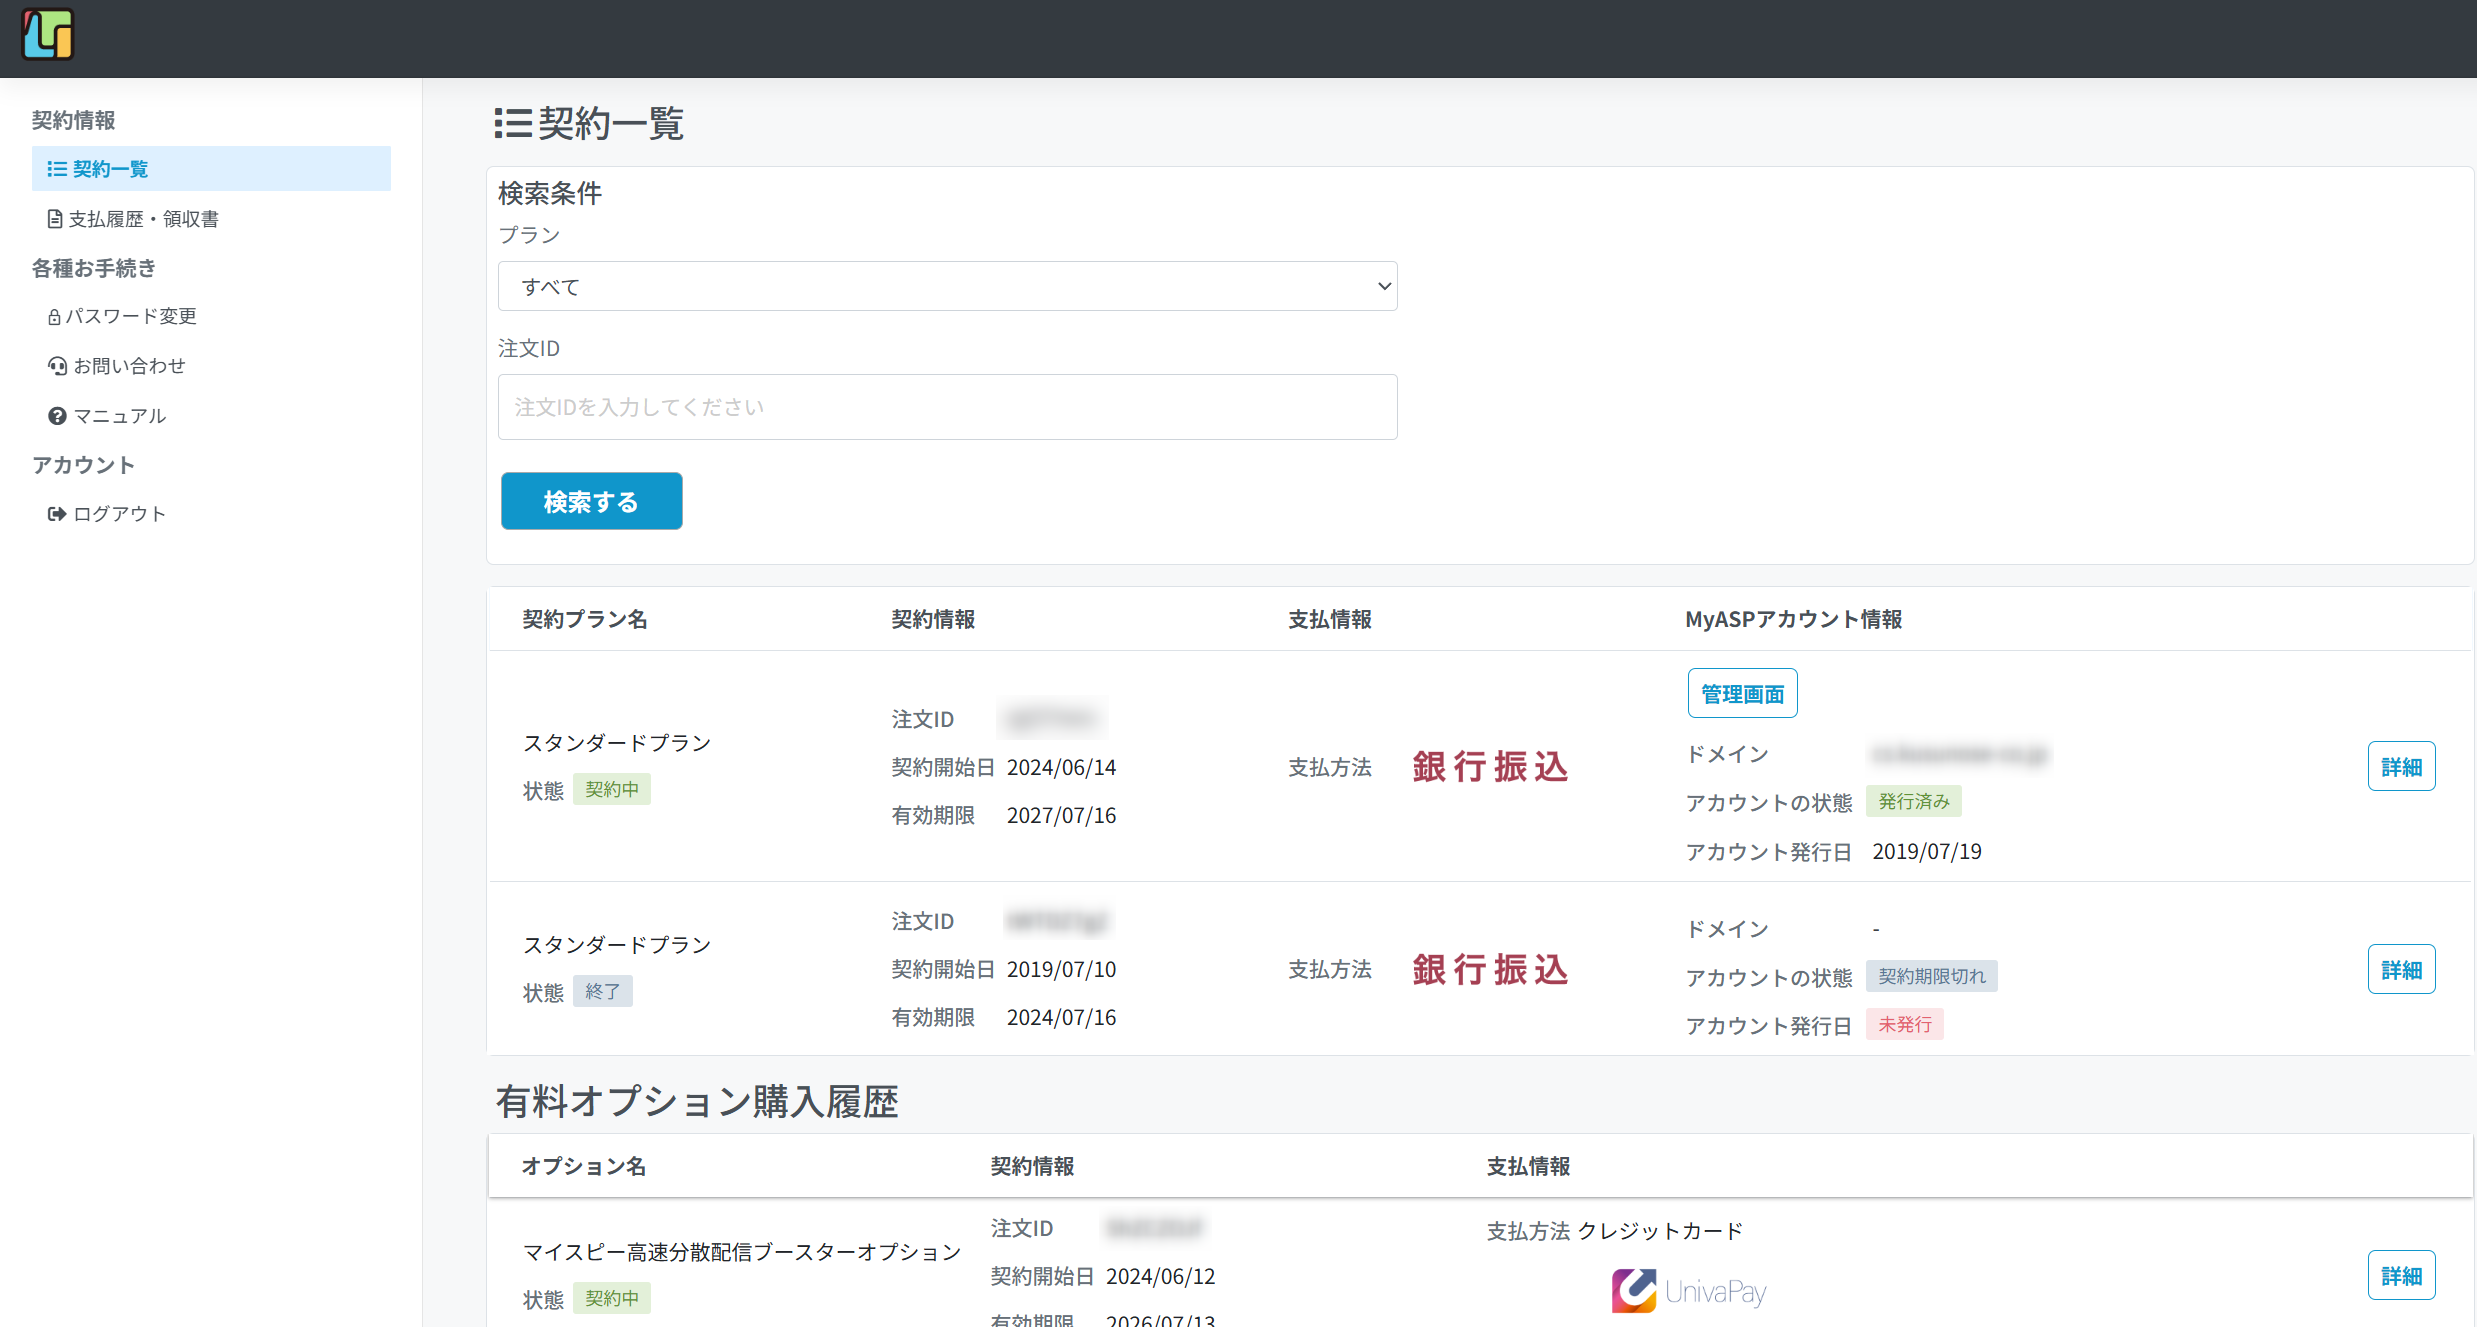Click the 終了 status badge
The width and height of the screenshot is (2477, 1327).
tap(603, 991)
